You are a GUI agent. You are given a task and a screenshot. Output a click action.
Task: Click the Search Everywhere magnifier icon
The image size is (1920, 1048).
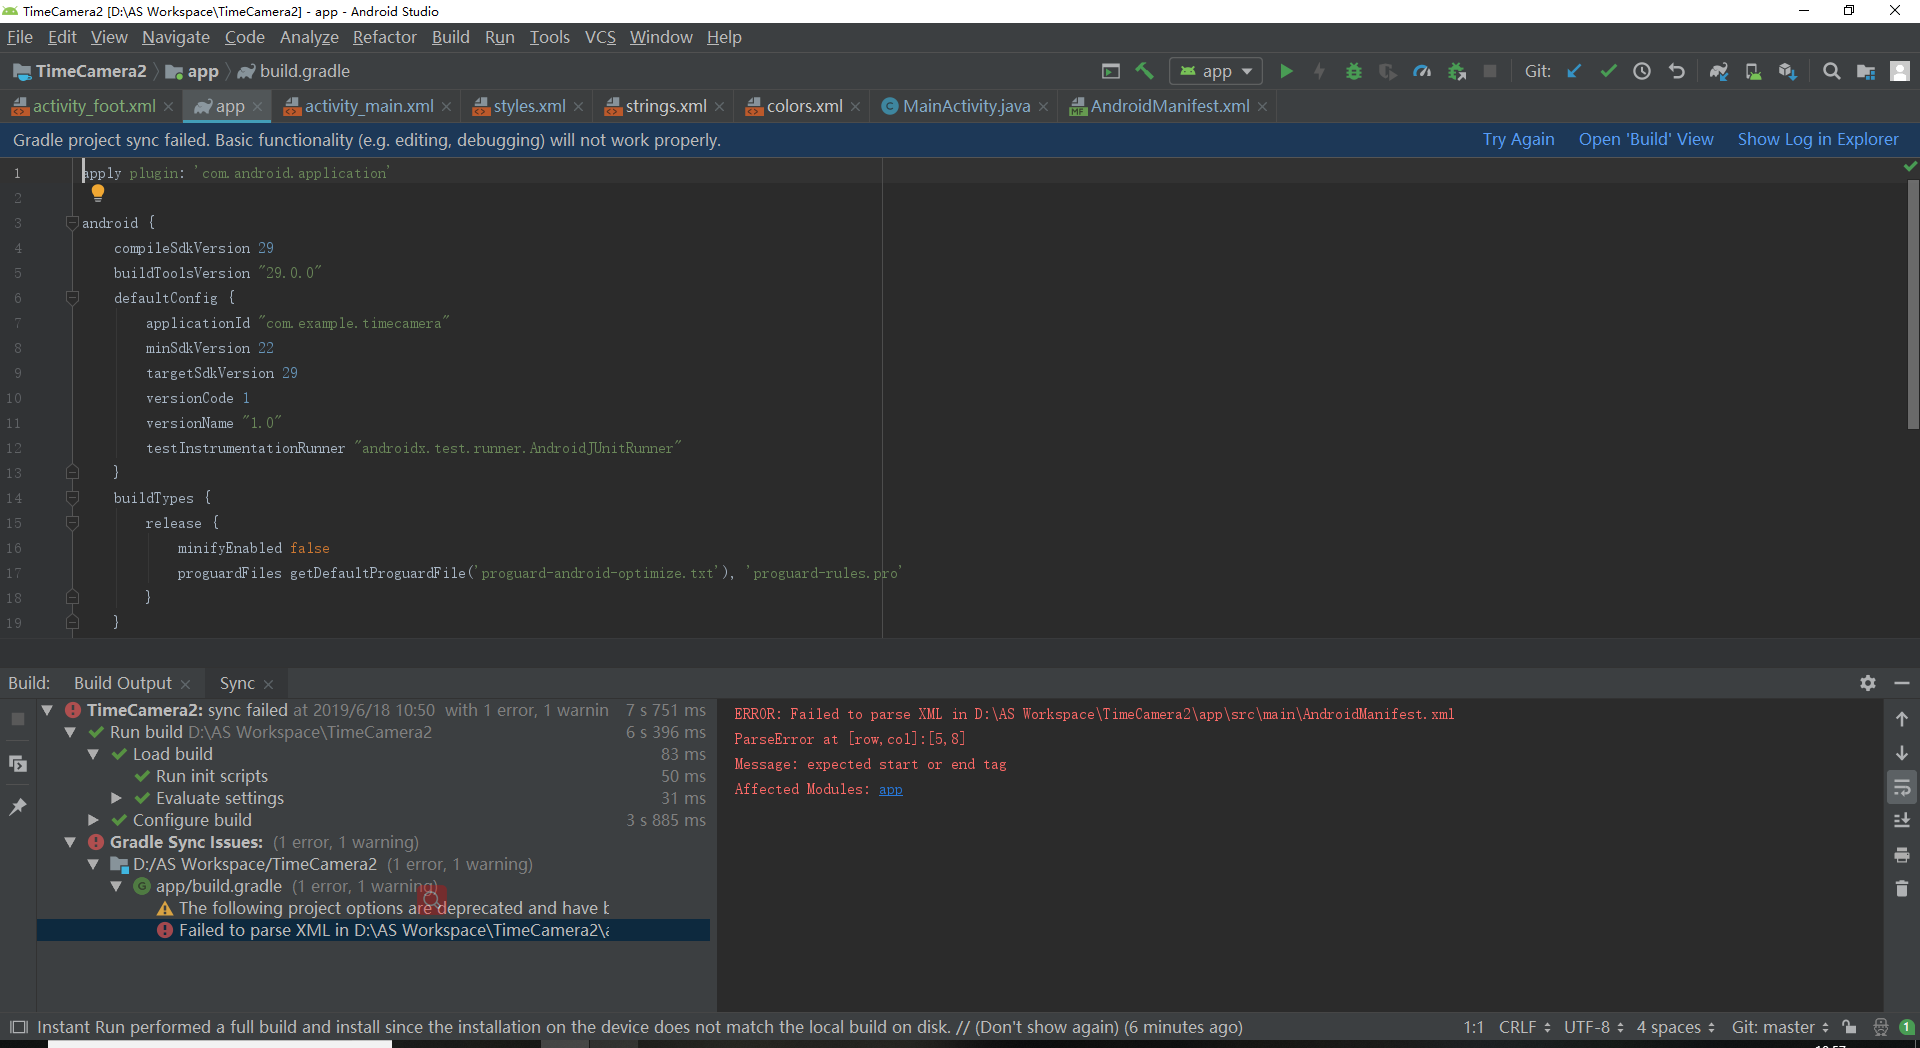(x=1832, y=71)
